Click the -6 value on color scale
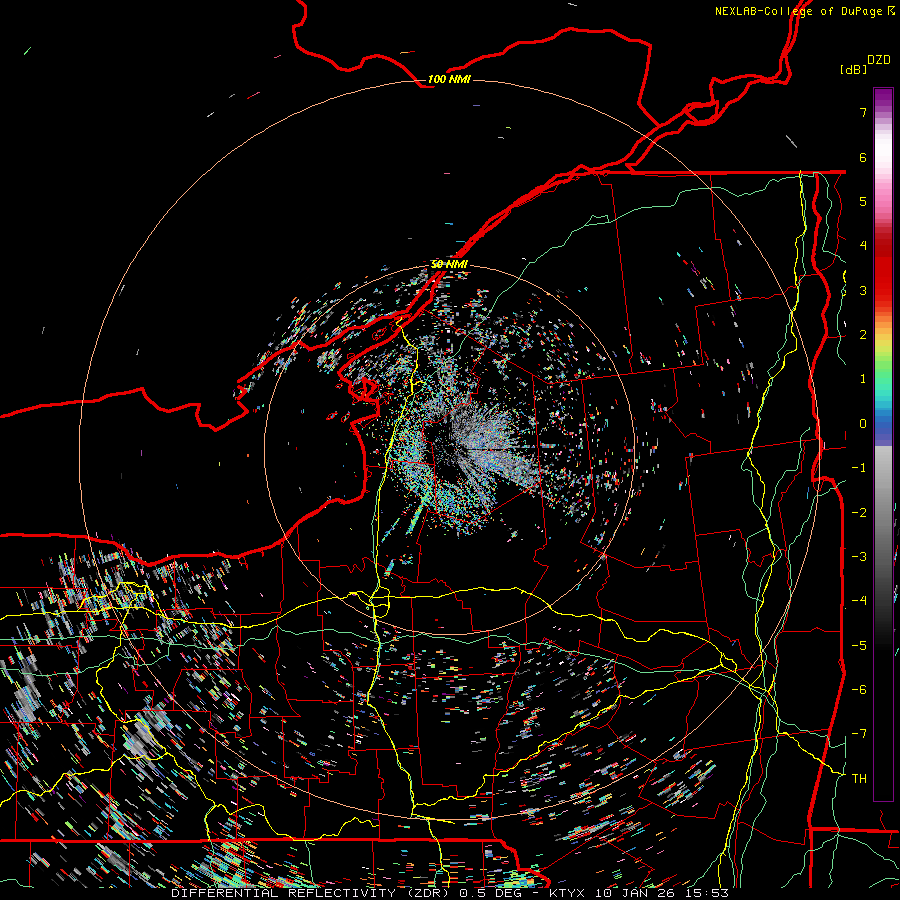 (x=859, y=689)
